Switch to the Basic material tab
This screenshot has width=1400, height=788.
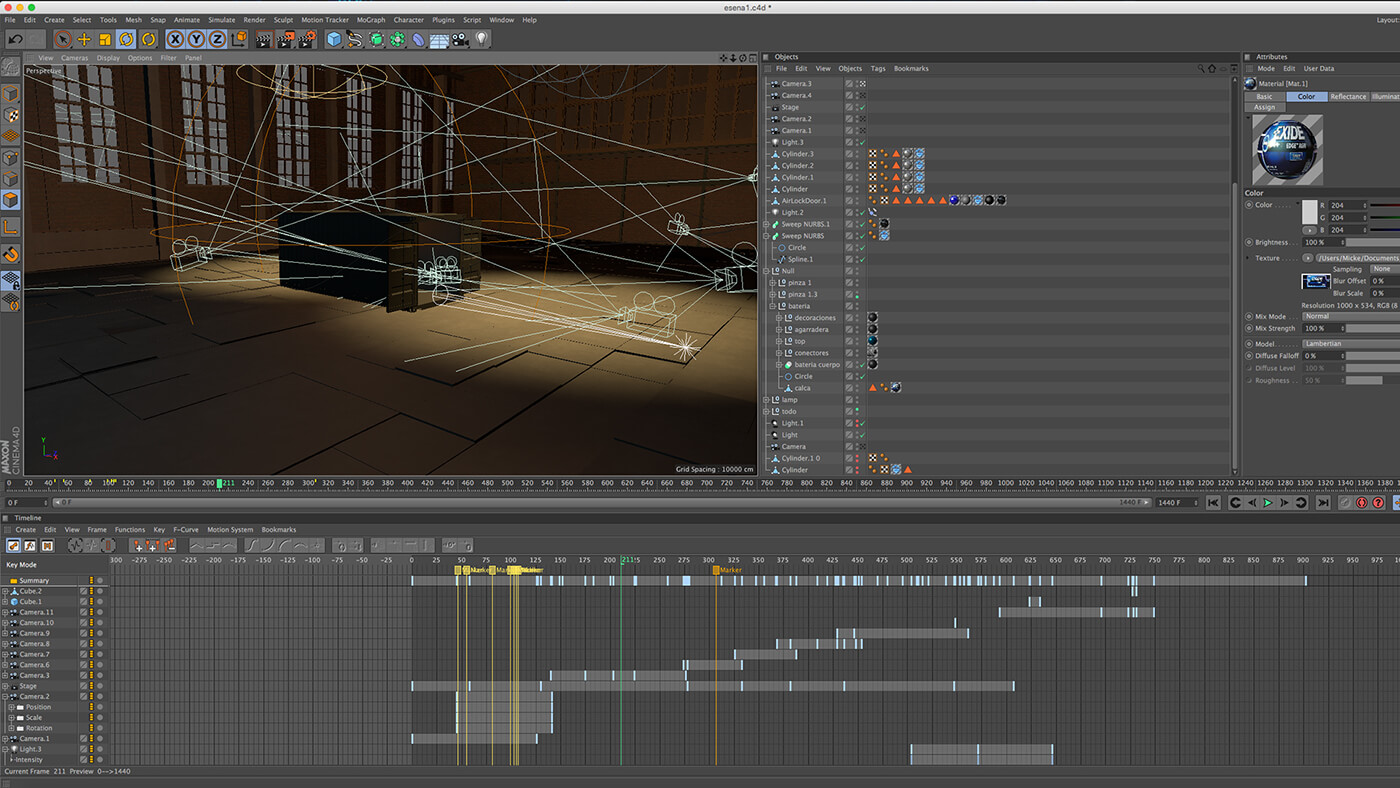1265,96
